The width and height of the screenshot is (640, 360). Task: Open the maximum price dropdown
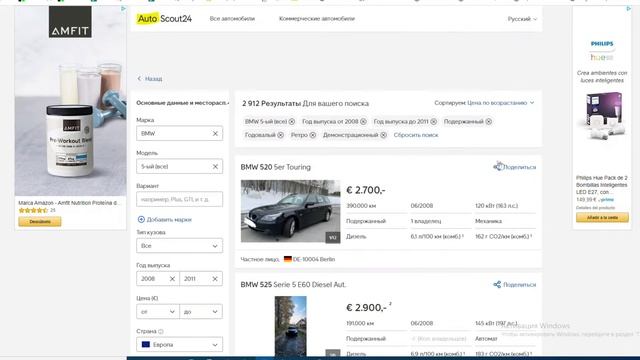pos(201,312)
